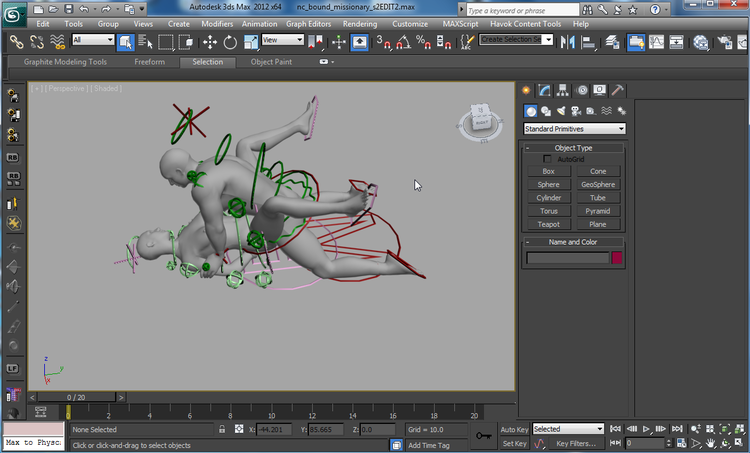Click the Key Filters button
This screenshot has height=453, width=750.
point(575,443)
